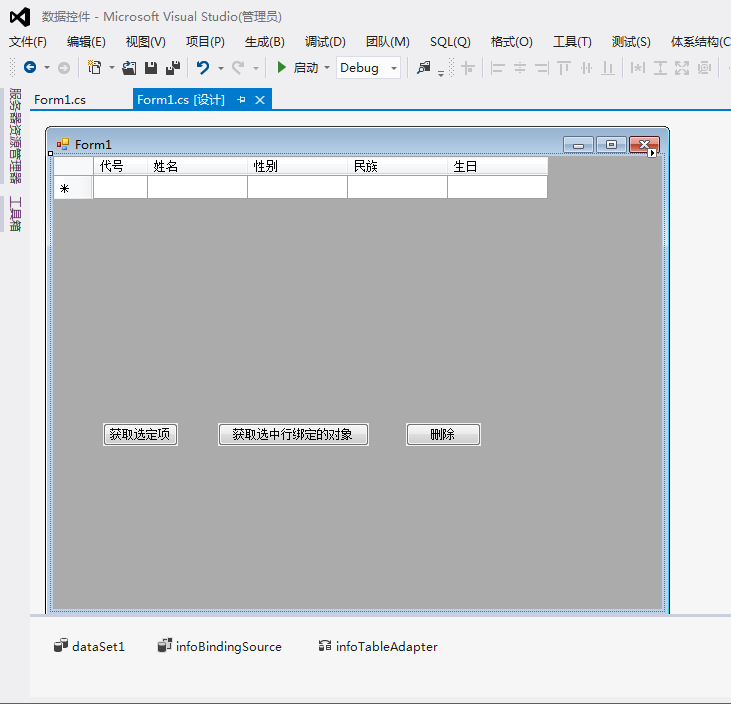Click the 姓名 column header
Image resolution: width=731 pixels, height=704 pixels.
pos(197,166)
